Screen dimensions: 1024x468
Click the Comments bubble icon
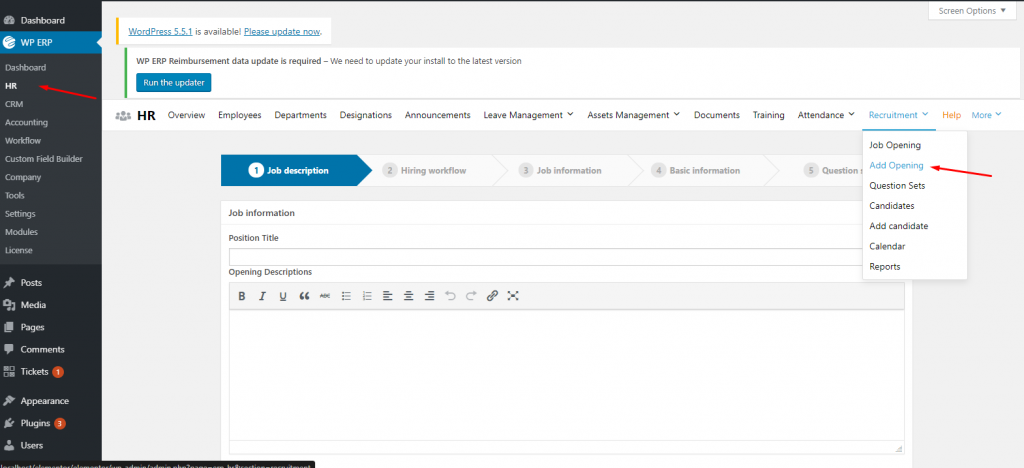9,349
